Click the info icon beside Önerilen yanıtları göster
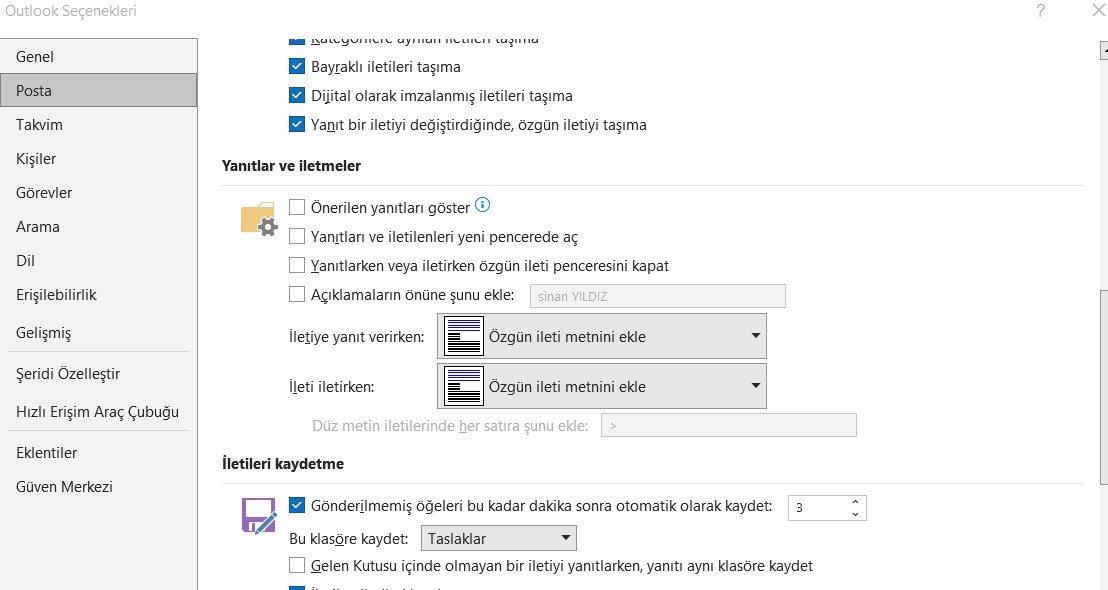1108x590 pixels. click(x=483, y=206)
